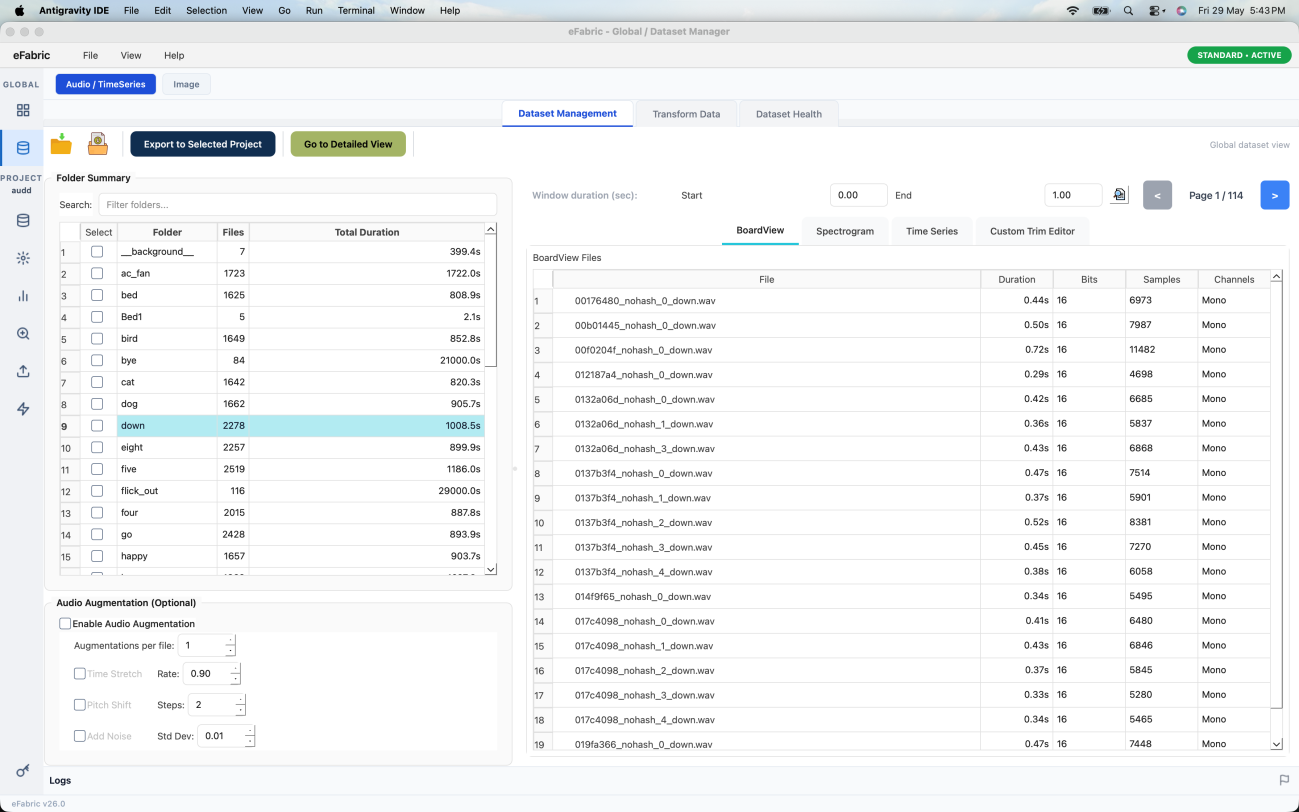Click the STANDARD • ACTIVE status badge
Screen dimensions: 1299x812
[x=1238, y=55]
